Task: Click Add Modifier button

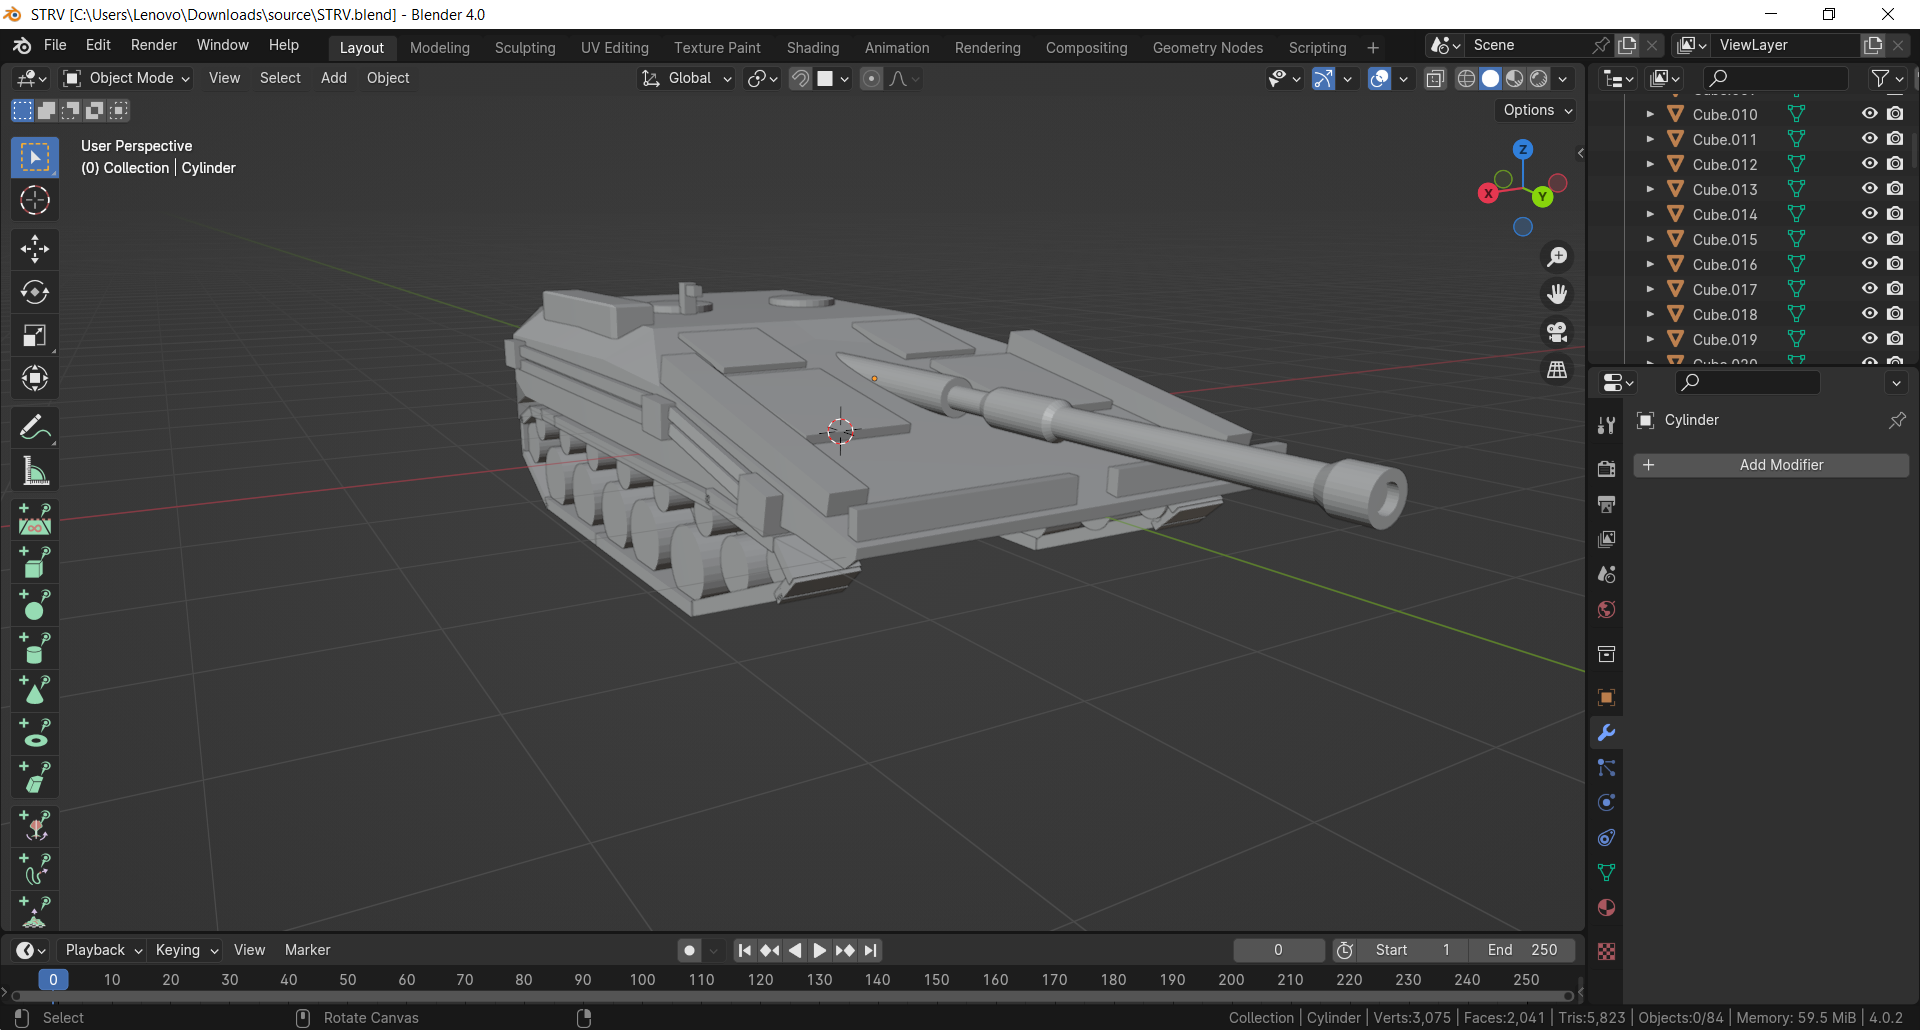Action: click(x=1771, y=465)
